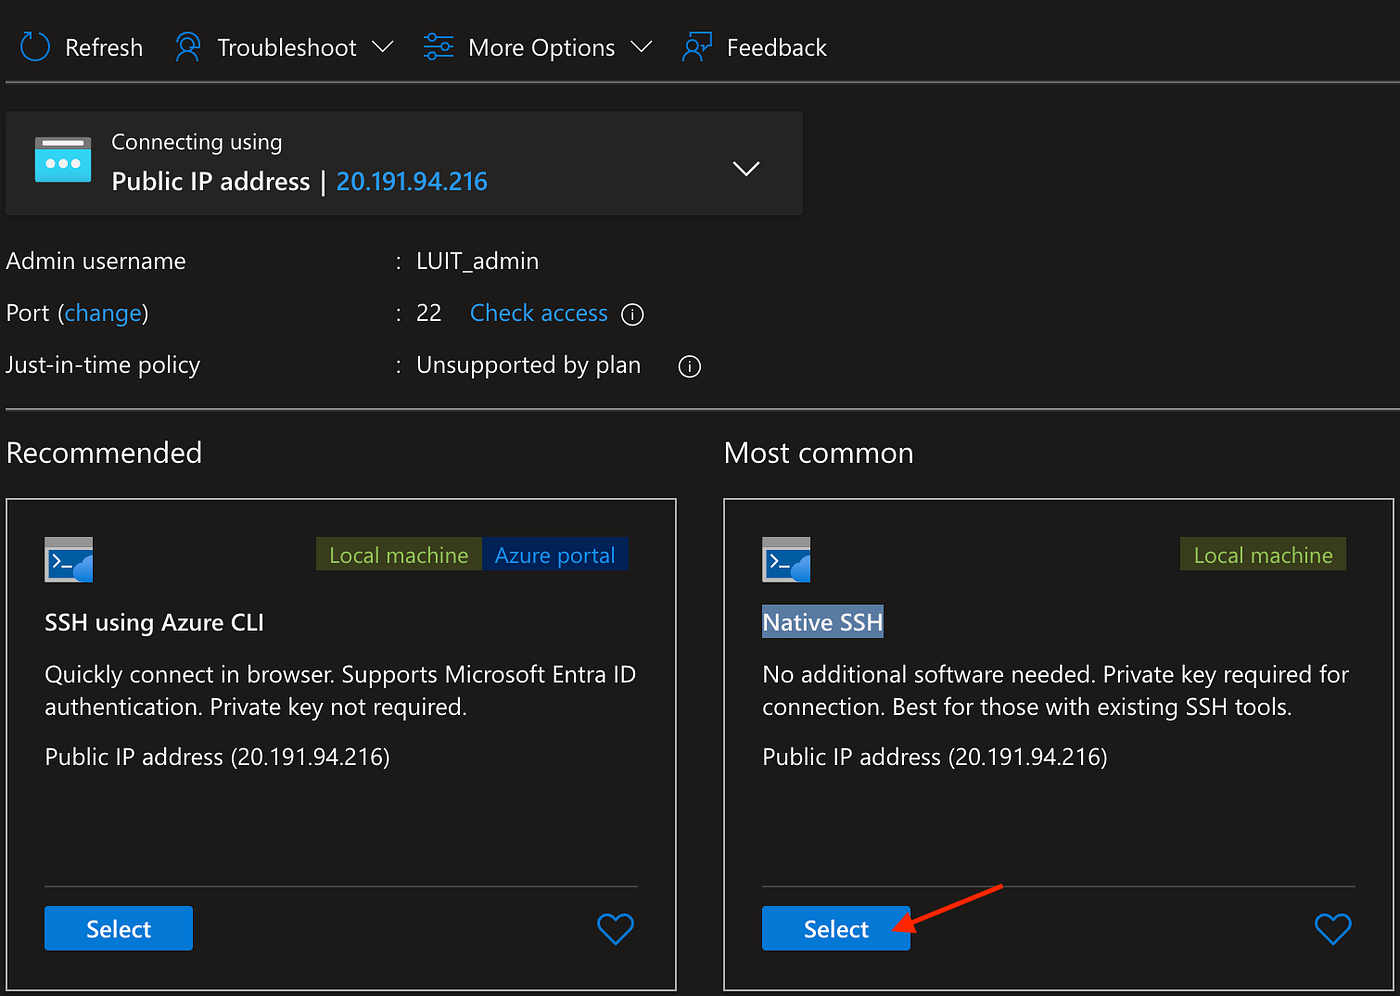The image size is (1400, 996).
Task: Expand the Connecting using dropdown chevron
Action: pyautogui.click(x=746, y=168)
